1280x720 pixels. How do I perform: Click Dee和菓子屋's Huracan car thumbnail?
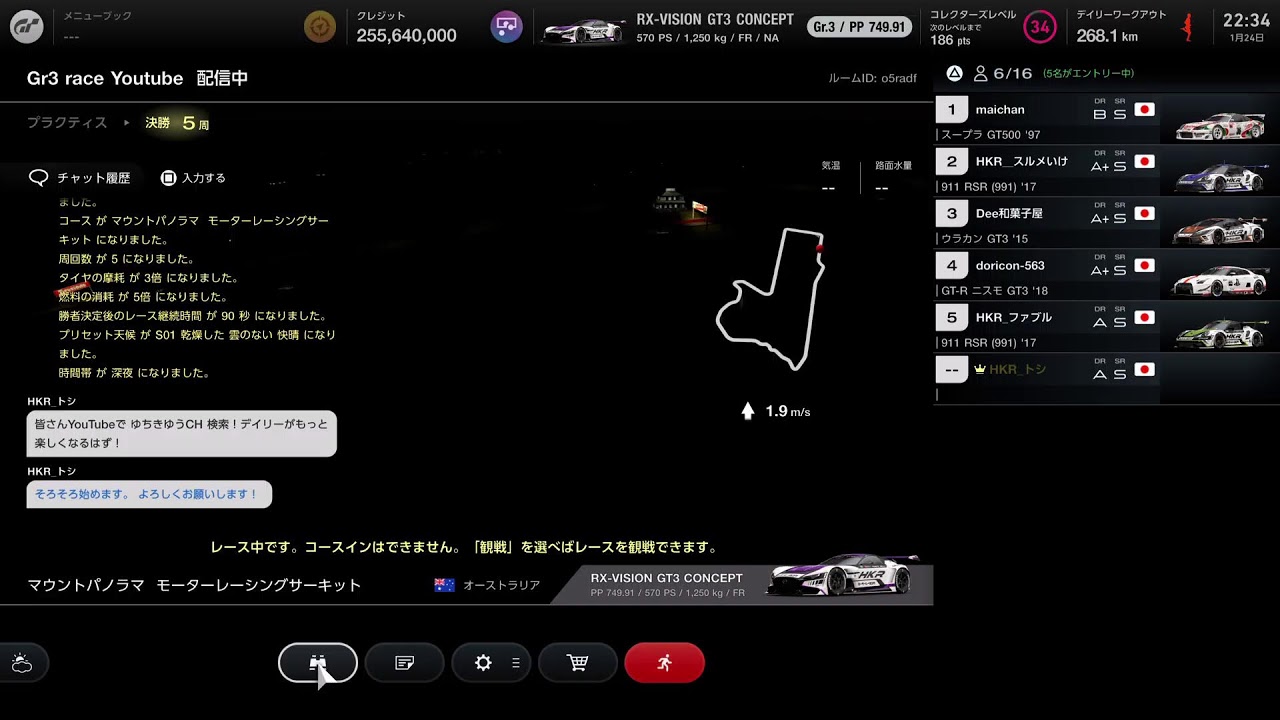pos(1220,229)
